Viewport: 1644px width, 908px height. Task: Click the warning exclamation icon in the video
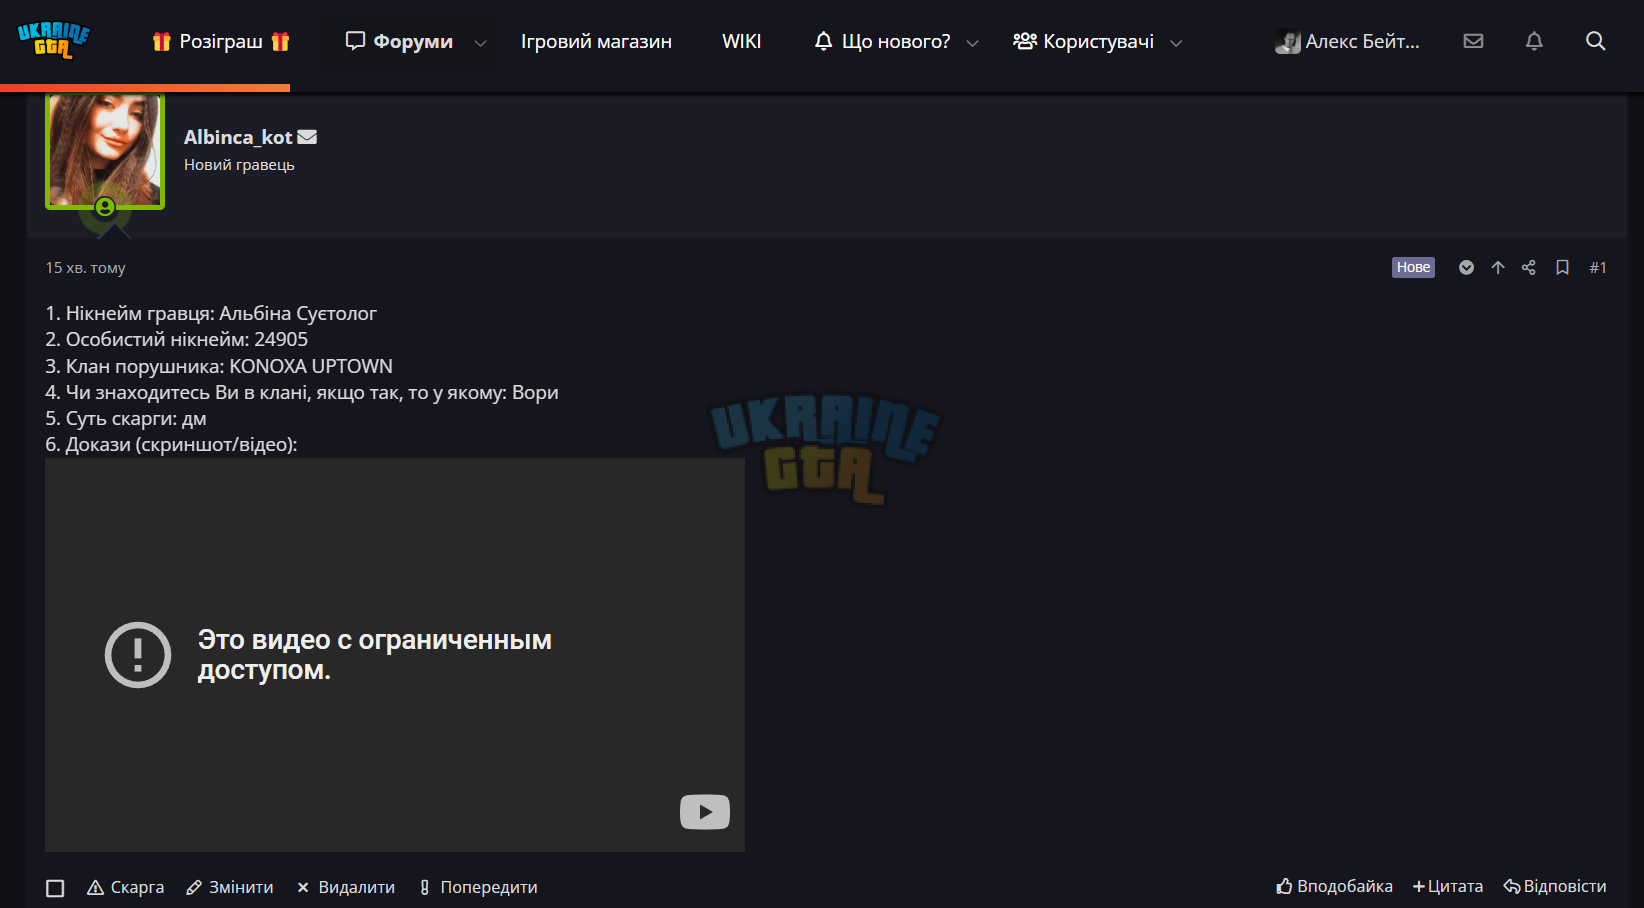pos(138,655)
